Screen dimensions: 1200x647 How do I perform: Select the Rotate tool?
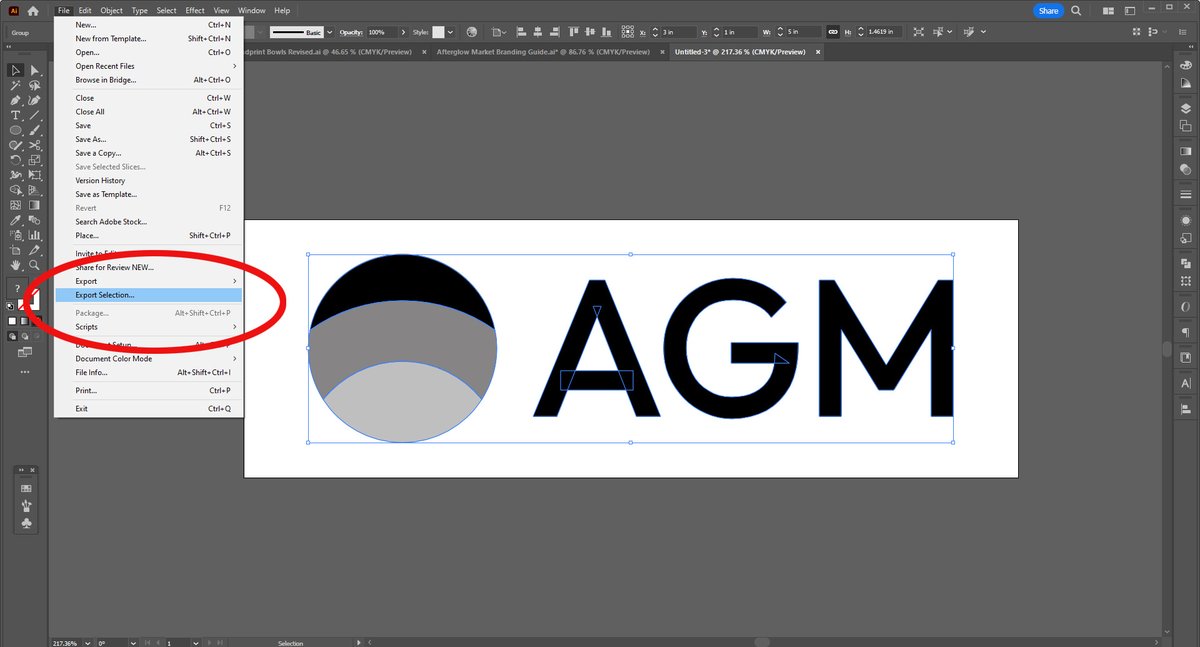16,160
